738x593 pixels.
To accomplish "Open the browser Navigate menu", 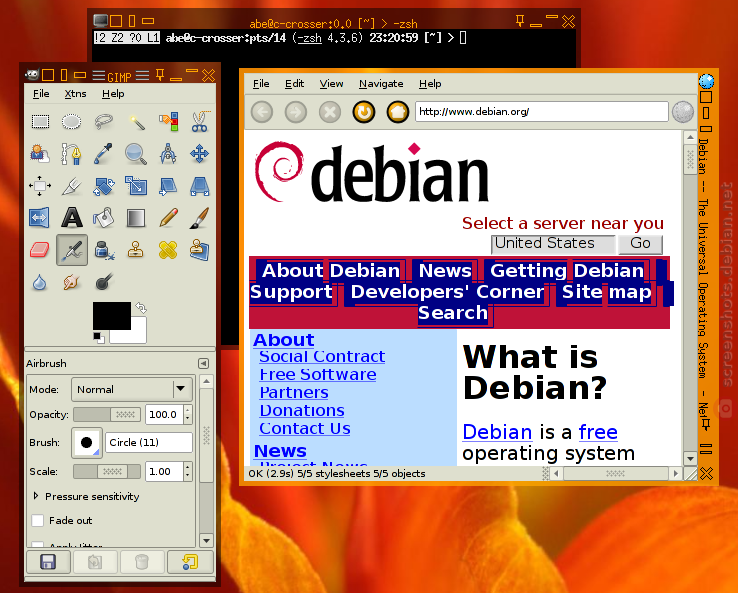I will 381,83.
